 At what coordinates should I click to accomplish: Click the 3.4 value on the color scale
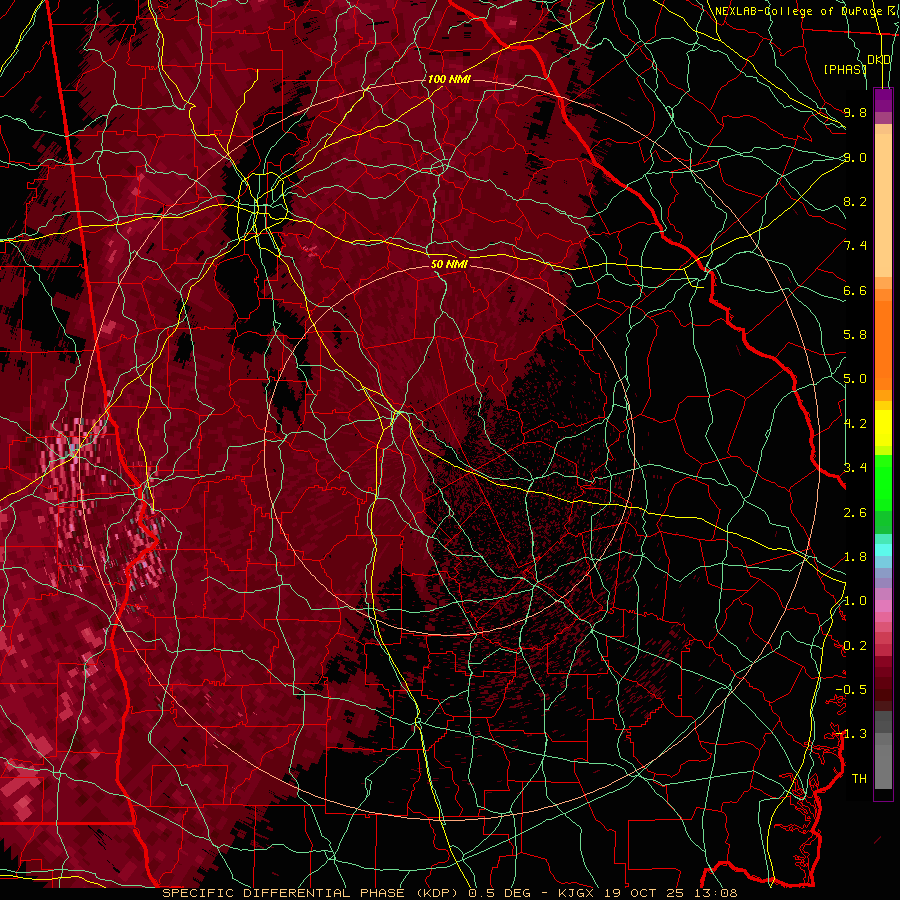tap(855, 468)
